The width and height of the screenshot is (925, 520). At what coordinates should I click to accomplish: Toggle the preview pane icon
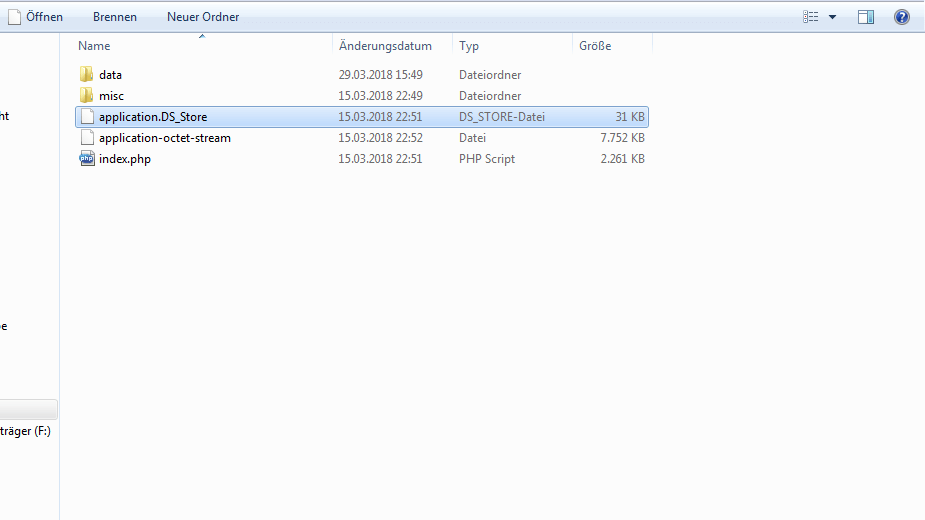coord(866,17)
